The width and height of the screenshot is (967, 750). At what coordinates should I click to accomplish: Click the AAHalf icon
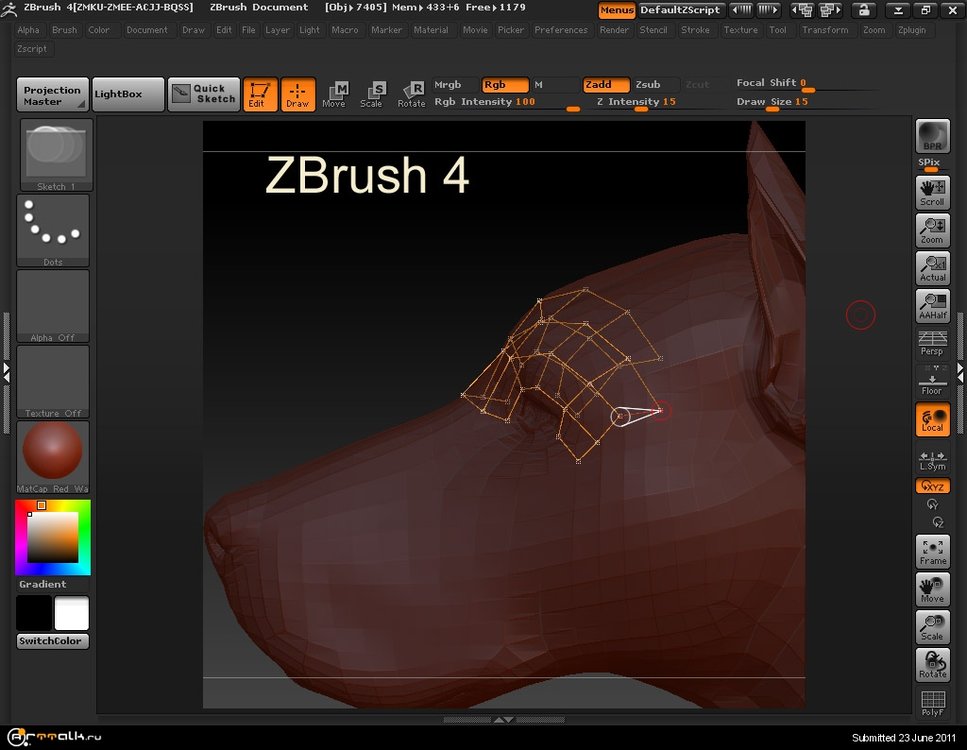(x=932, y=306)
